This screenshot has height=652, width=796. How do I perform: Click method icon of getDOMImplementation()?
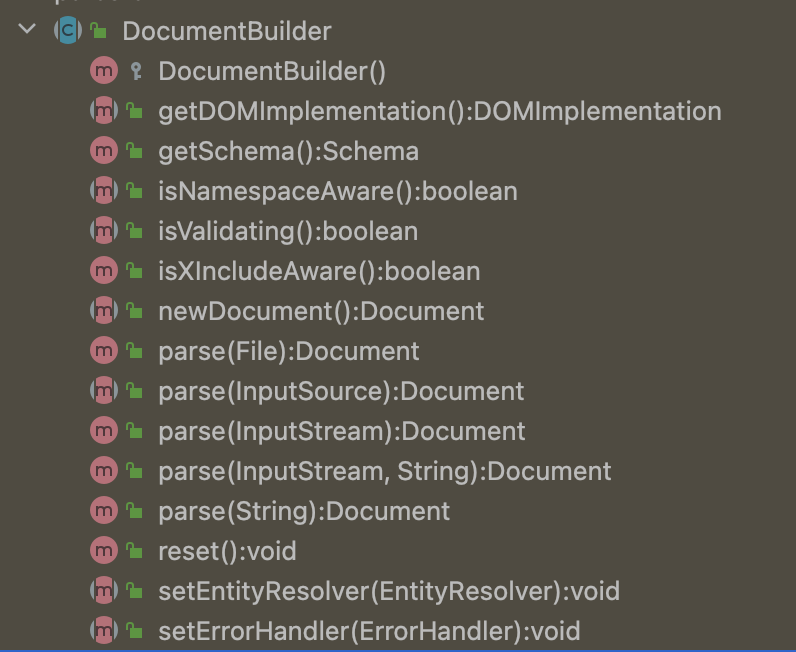pos(104,110)
